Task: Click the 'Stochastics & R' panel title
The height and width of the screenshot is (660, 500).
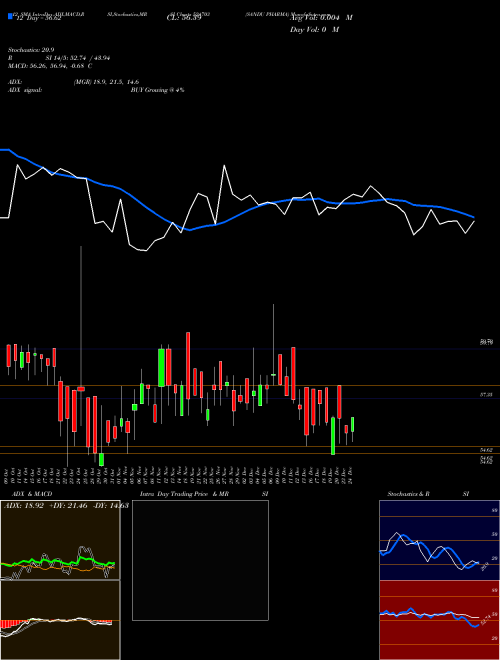Action: tap(408, 494)
